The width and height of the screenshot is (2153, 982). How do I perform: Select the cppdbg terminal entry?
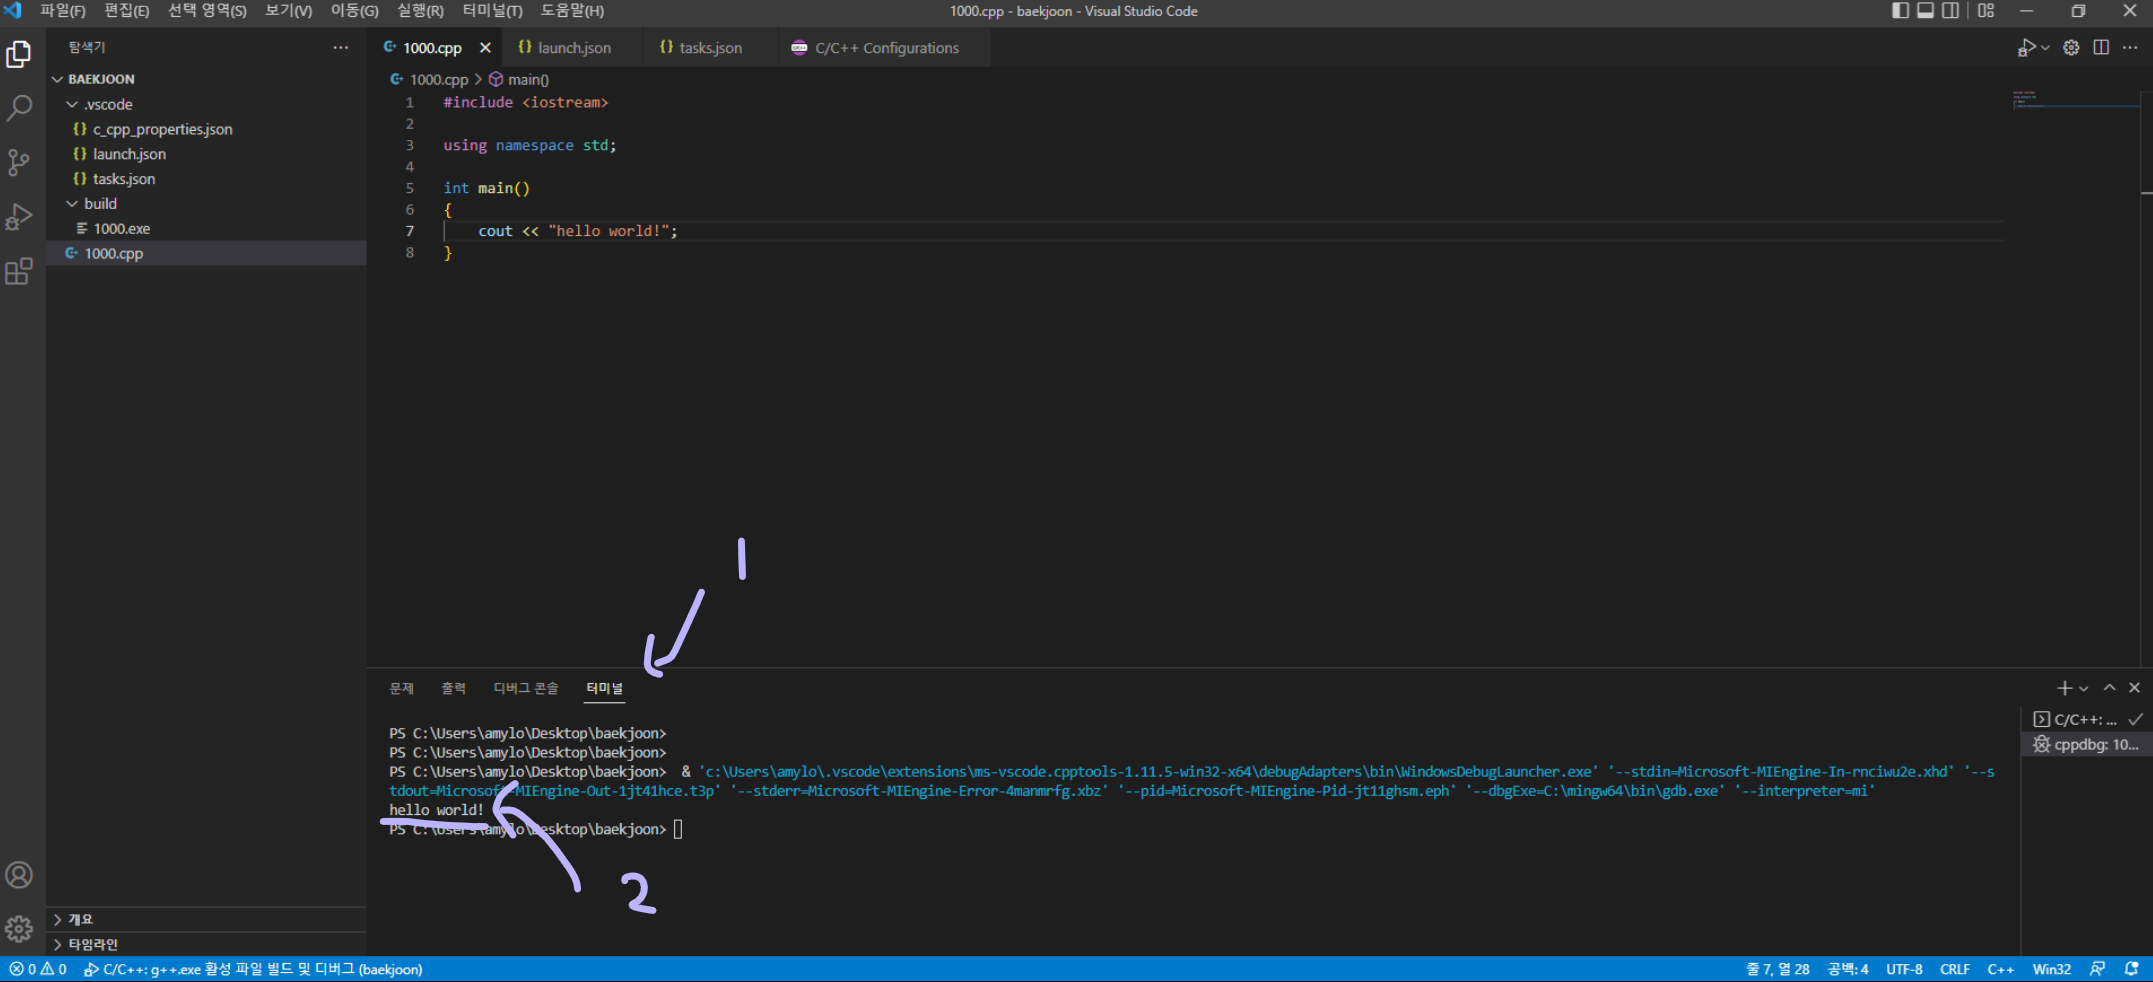click(x=2088, y=745)
